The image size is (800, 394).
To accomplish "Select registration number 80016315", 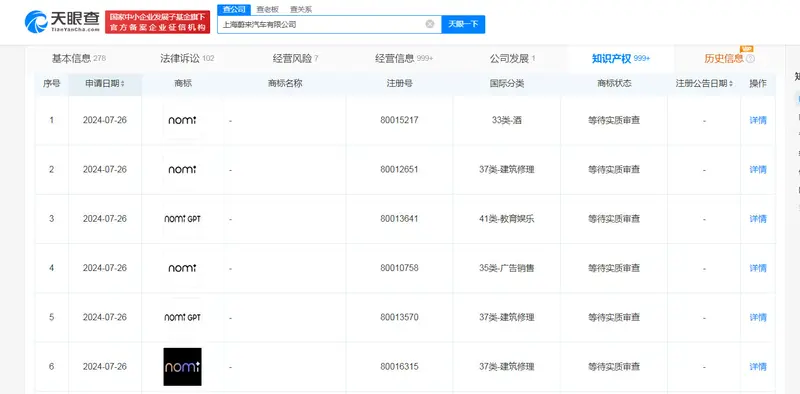I will tap(399, 366).
